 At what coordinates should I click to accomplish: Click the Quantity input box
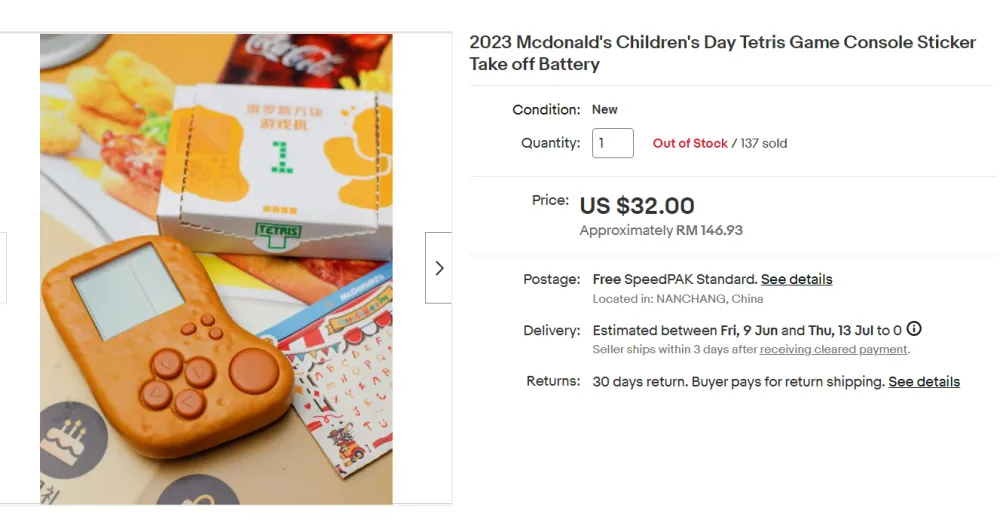click(x=613, y=143)
